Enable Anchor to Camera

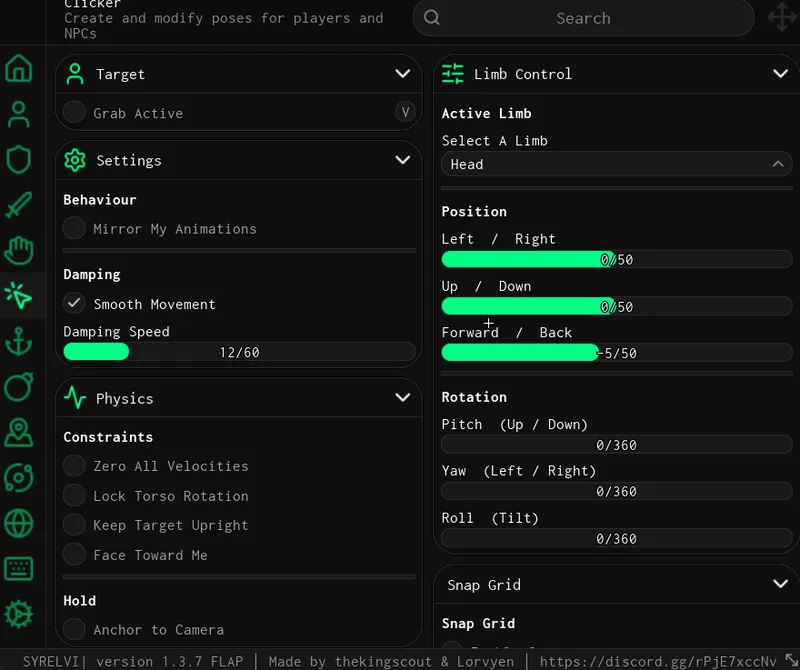[x=74, y=630]
